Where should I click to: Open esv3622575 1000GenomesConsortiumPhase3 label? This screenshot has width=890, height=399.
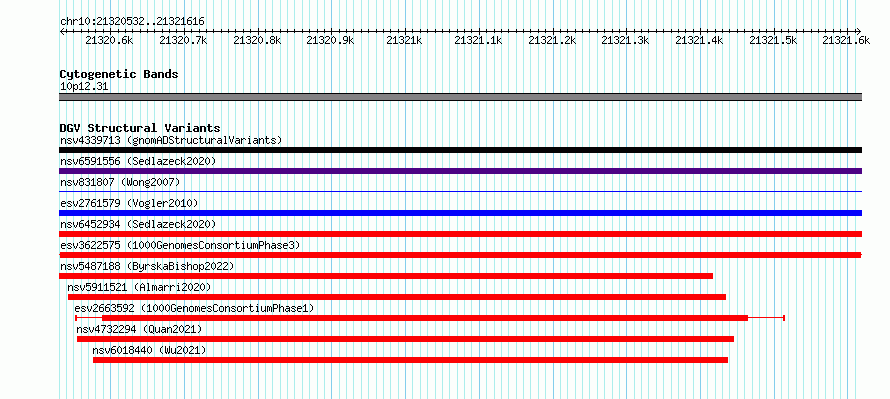pos(180,245)
